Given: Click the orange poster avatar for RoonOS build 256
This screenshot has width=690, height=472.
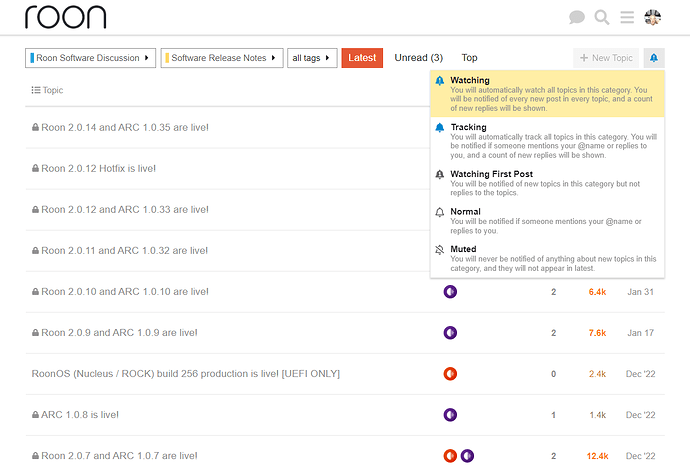Looking at the screenshot, I should (450, 374).
